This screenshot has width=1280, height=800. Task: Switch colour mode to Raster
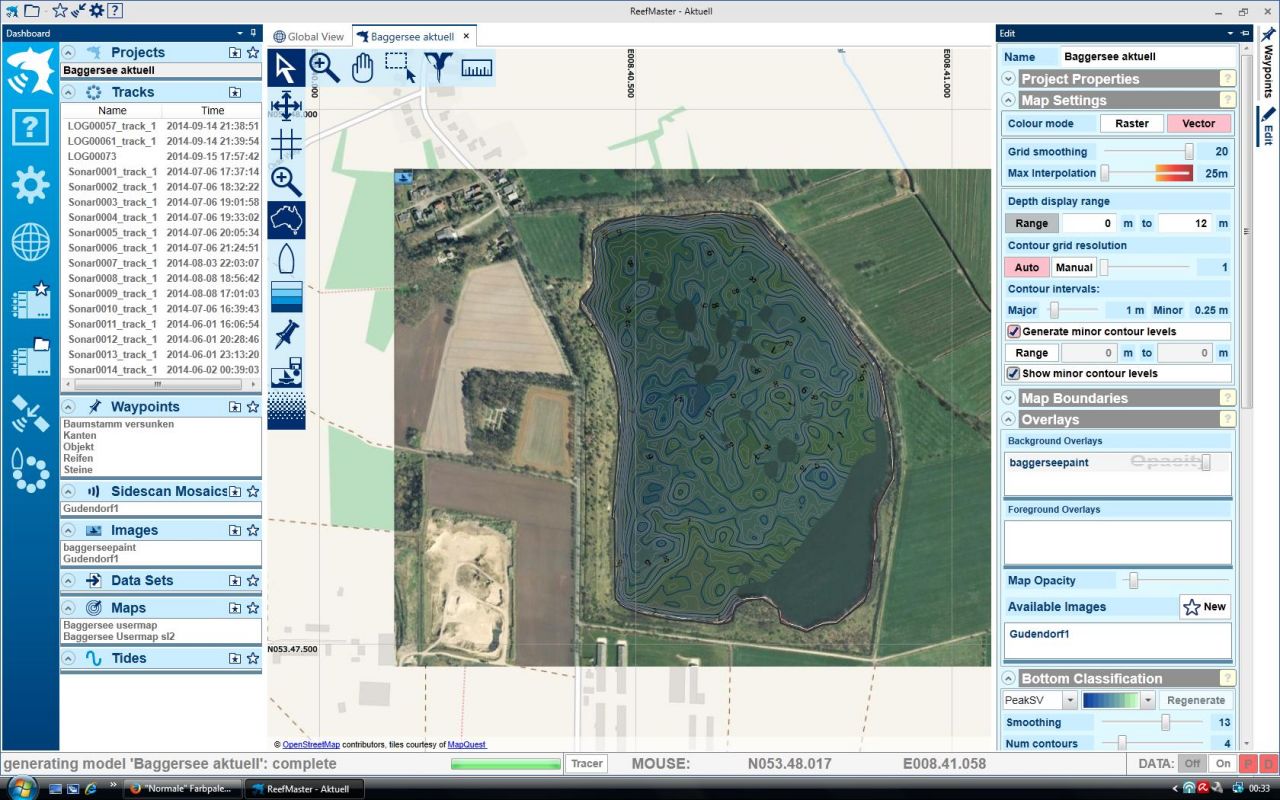click(1131, 124)
